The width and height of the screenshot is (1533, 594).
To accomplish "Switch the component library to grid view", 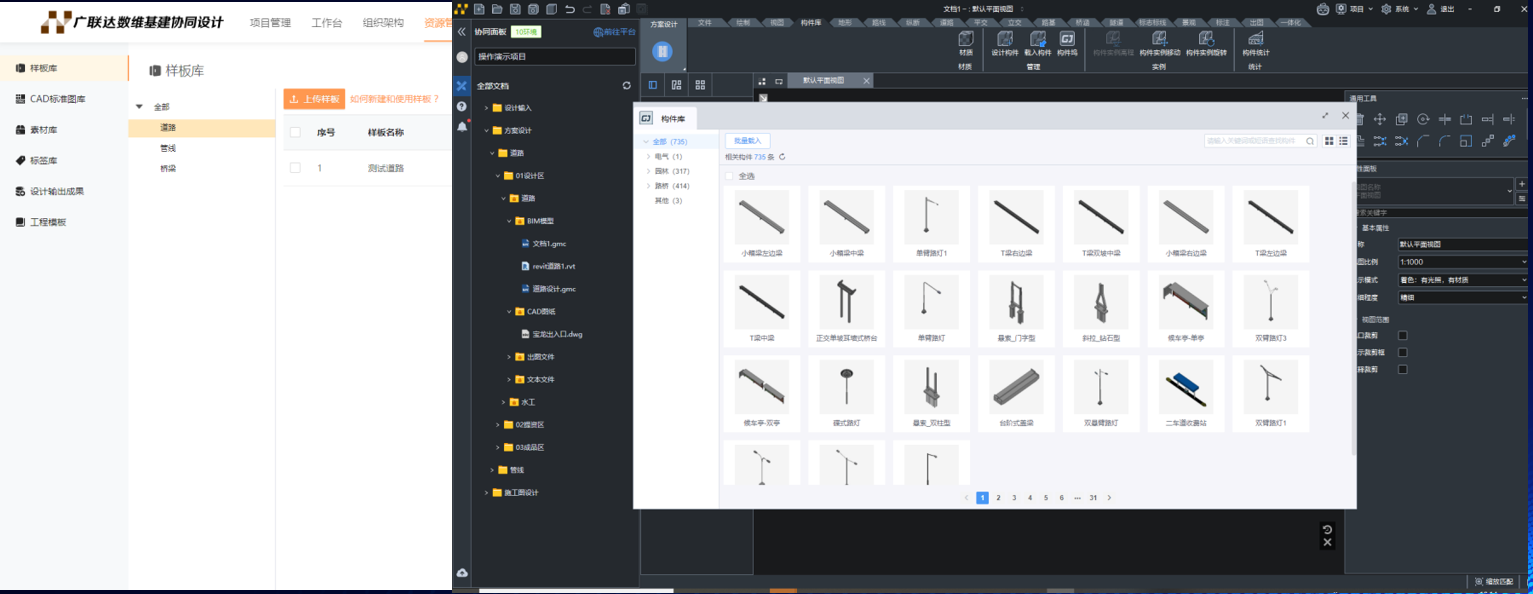I will pyautogui.click(x=1329, y=141).
